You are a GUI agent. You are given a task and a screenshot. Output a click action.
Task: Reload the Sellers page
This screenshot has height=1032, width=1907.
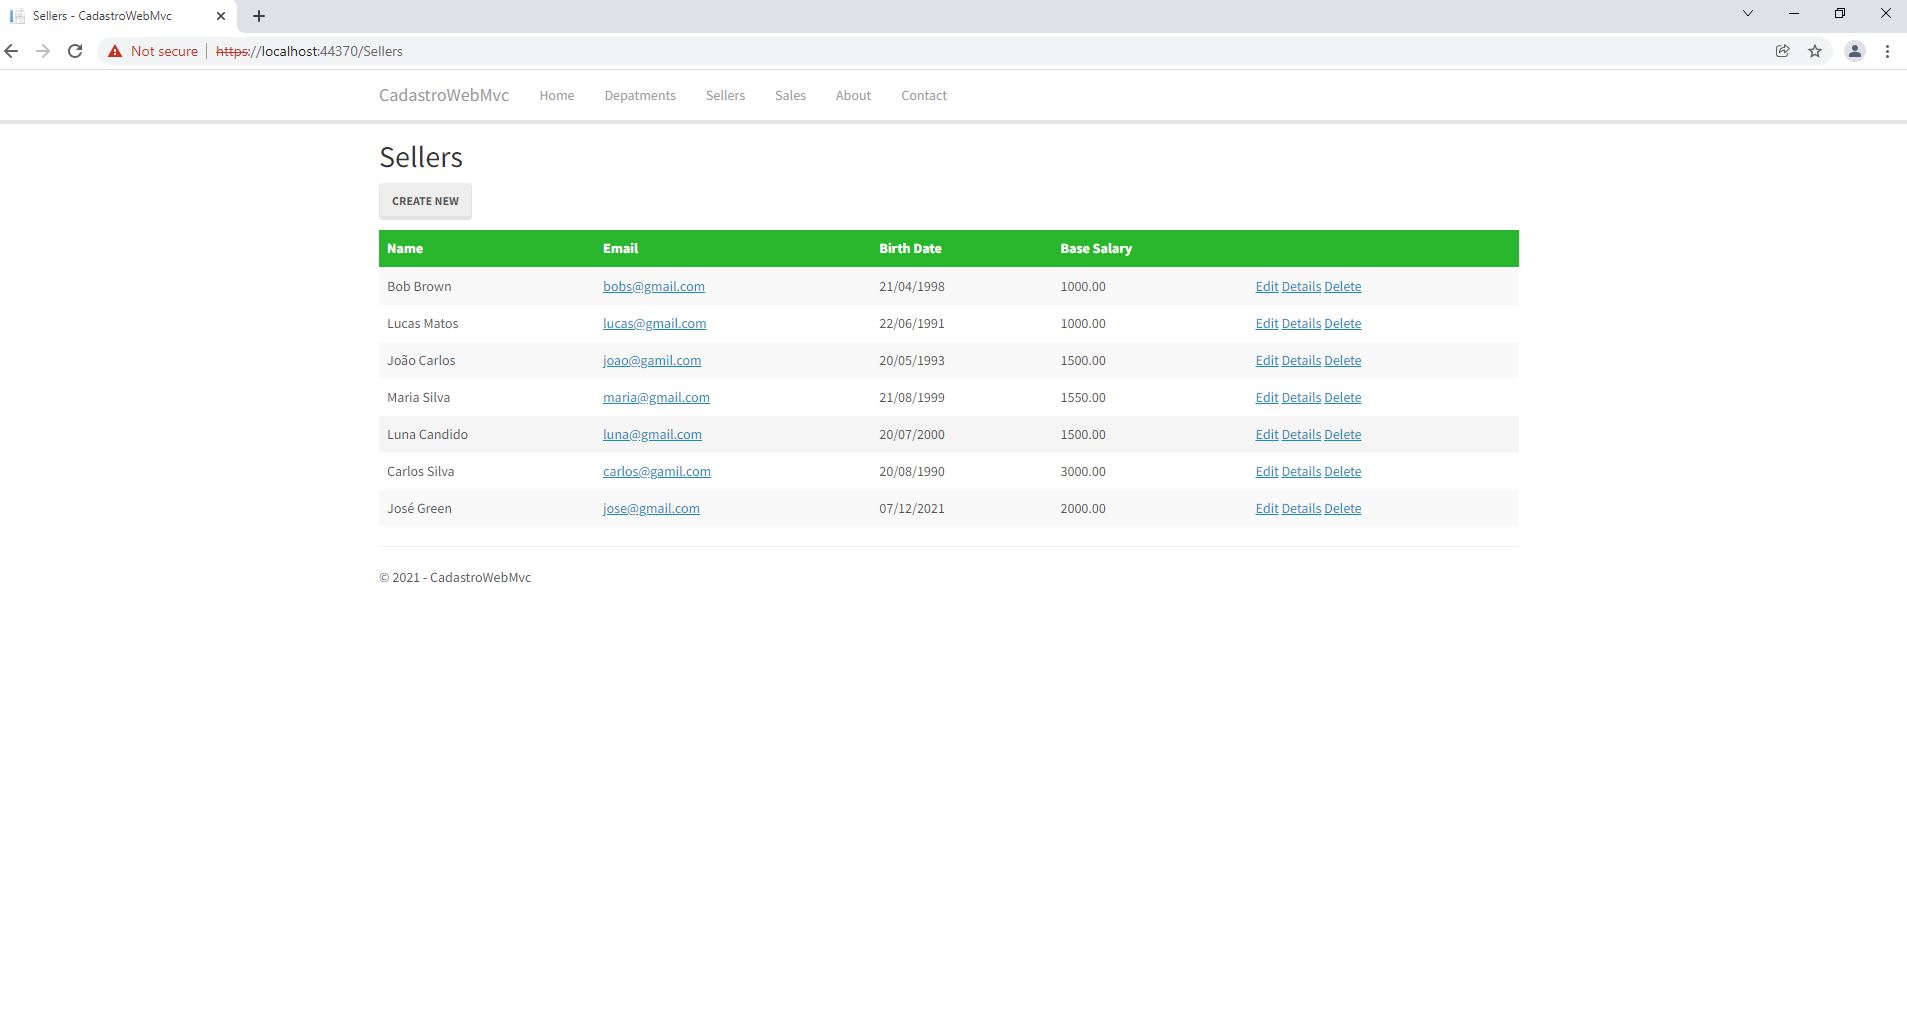[x=76, y=51]
